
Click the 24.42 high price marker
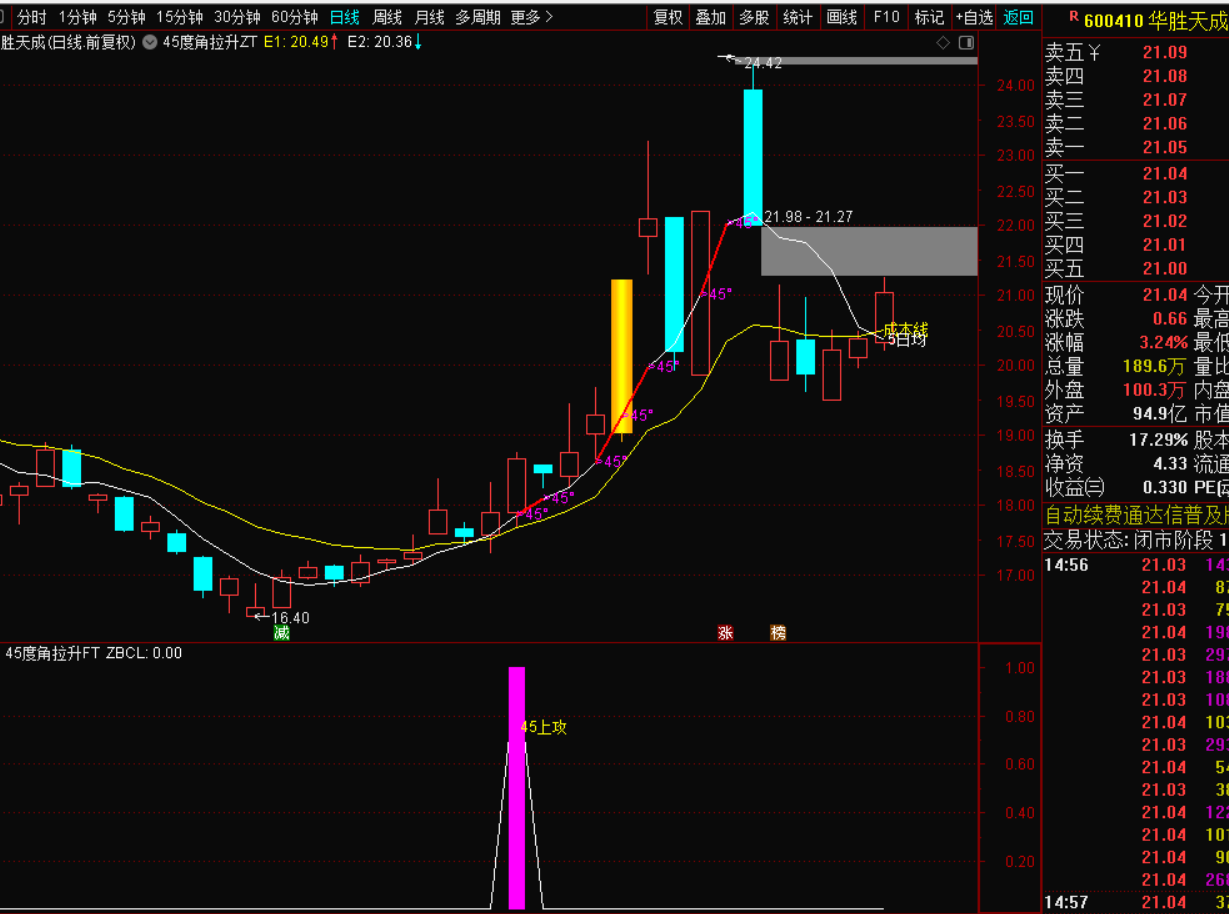click(762, 62)
